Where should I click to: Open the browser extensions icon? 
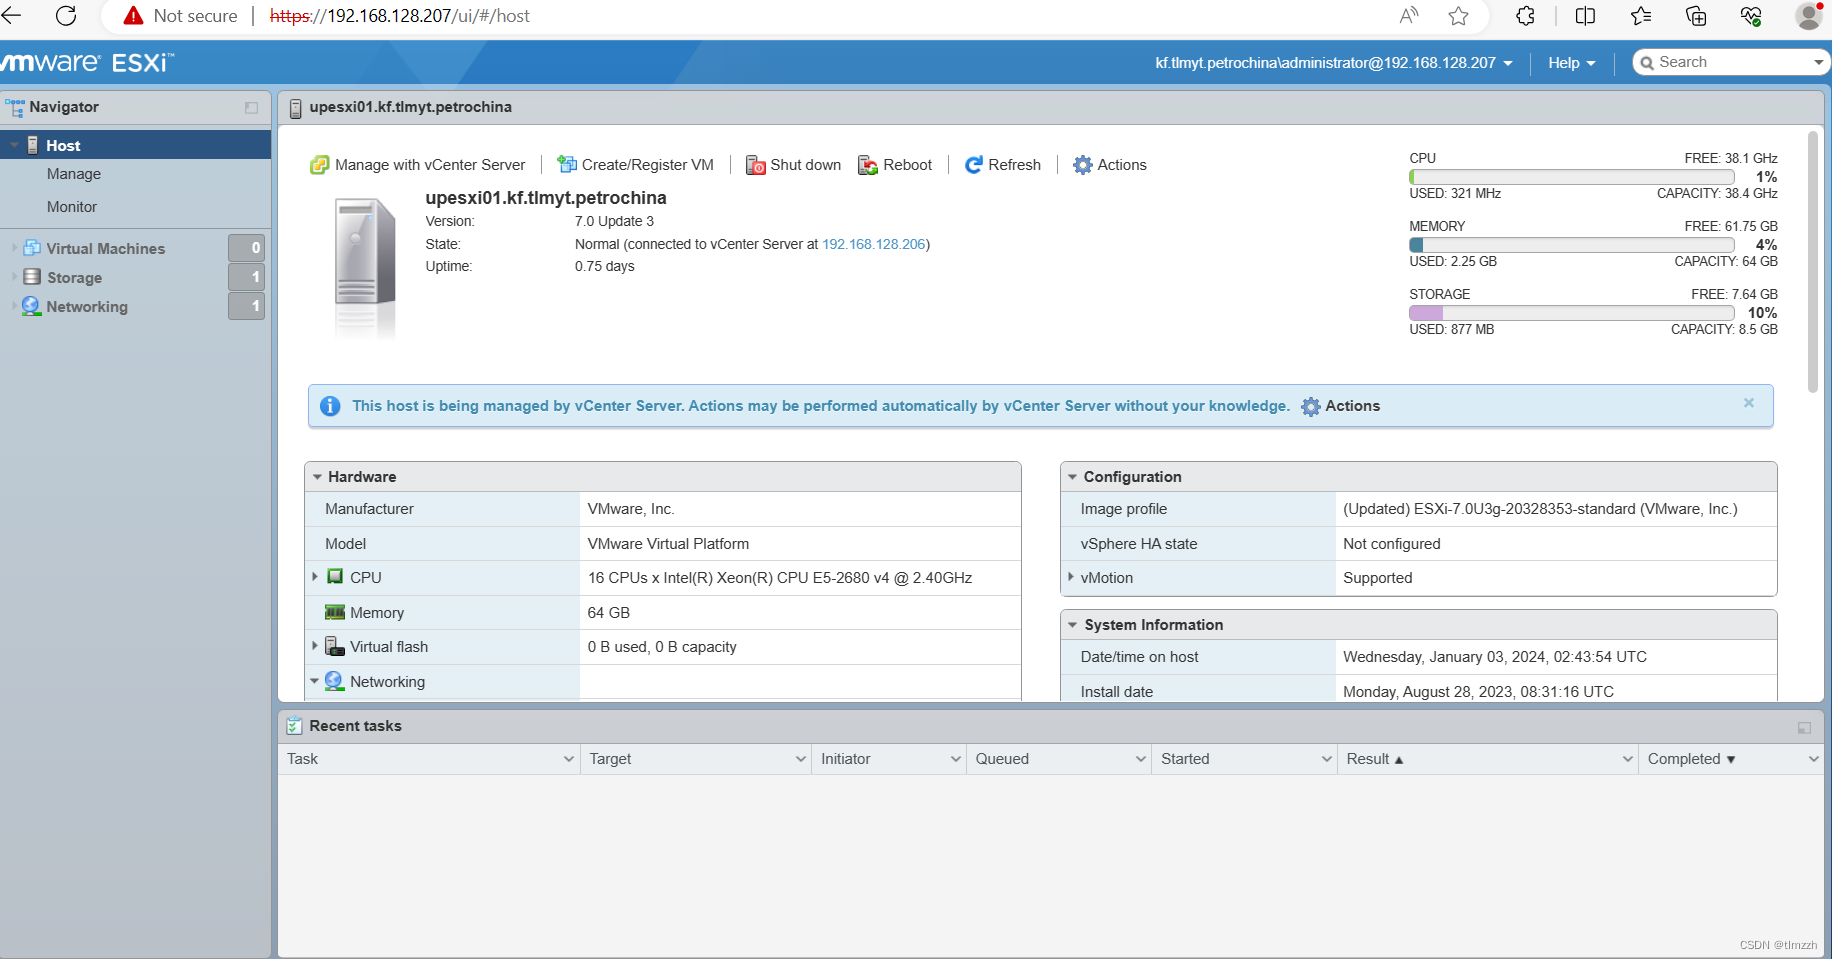coord(1525,16)
